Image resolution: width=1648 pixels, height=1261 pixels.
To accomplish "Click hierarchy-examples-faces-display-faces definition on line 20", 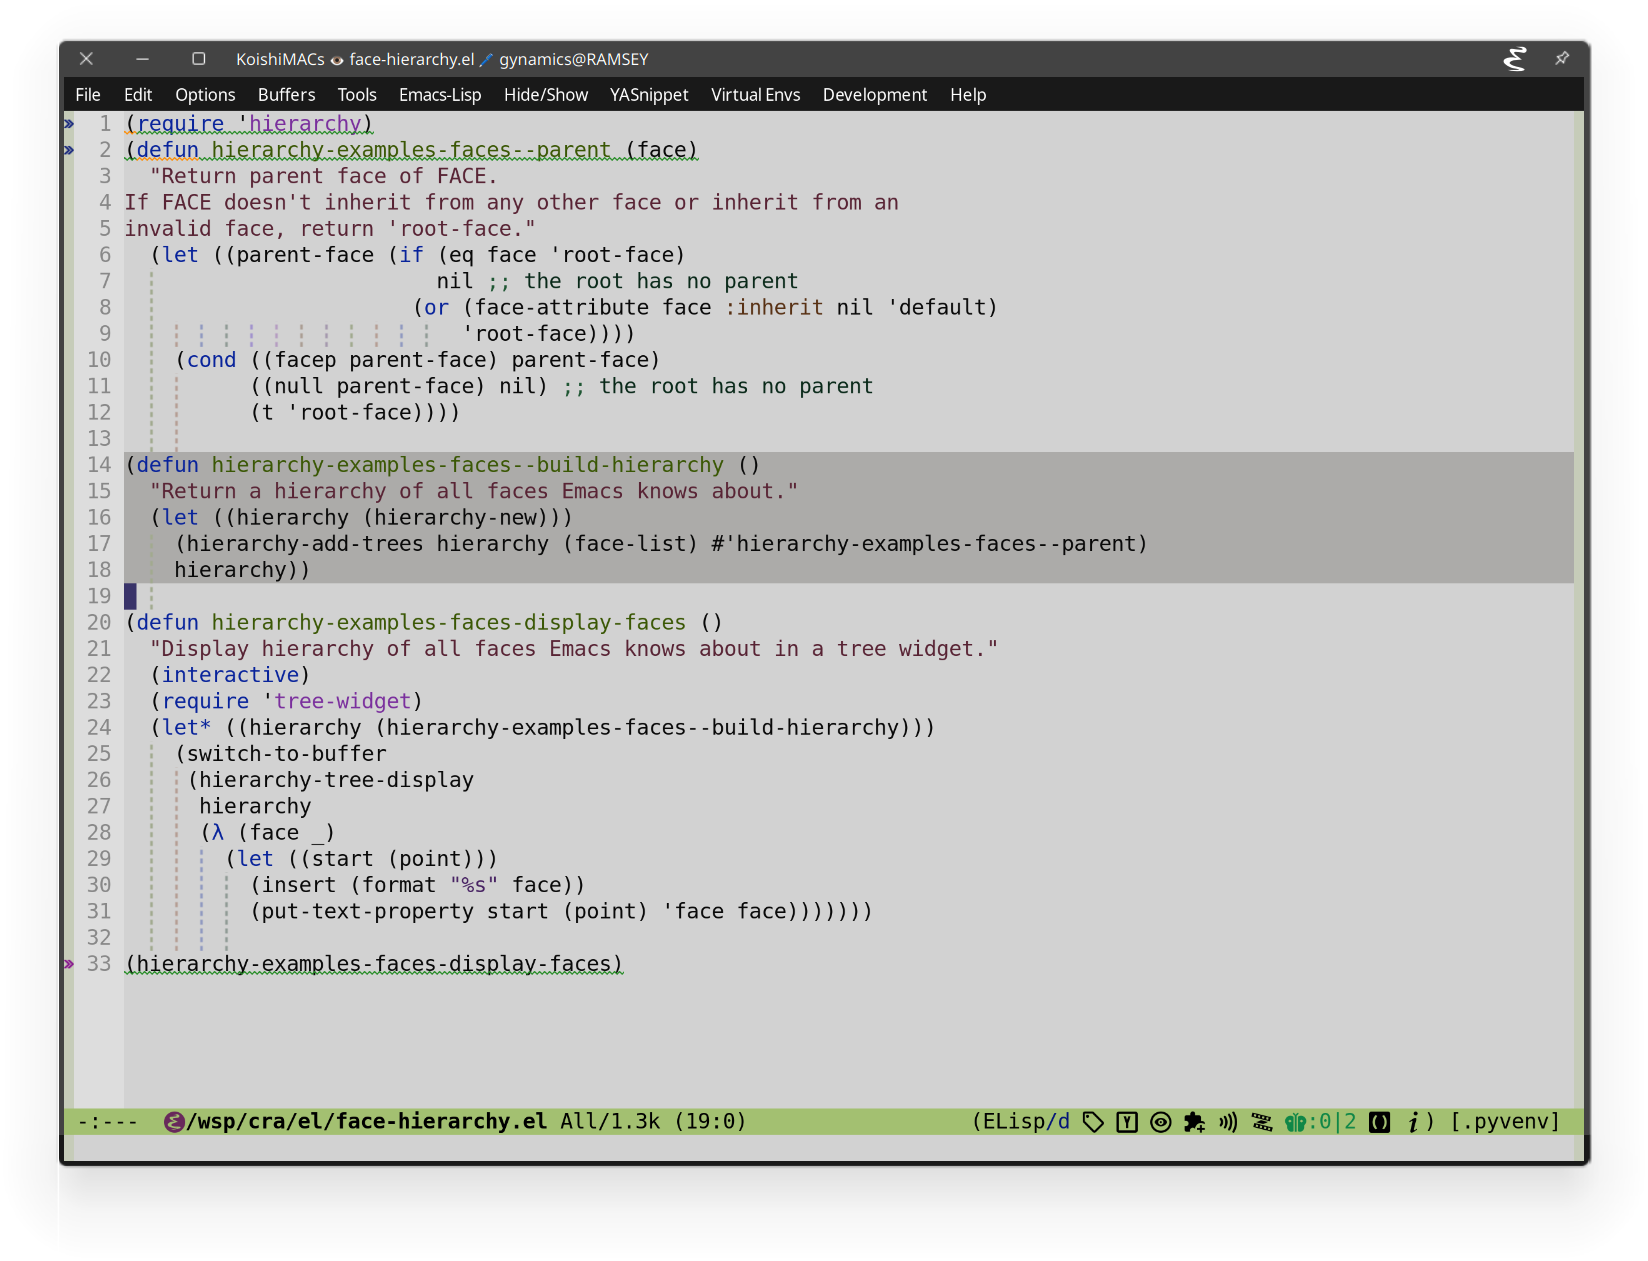I will (449, 622).
